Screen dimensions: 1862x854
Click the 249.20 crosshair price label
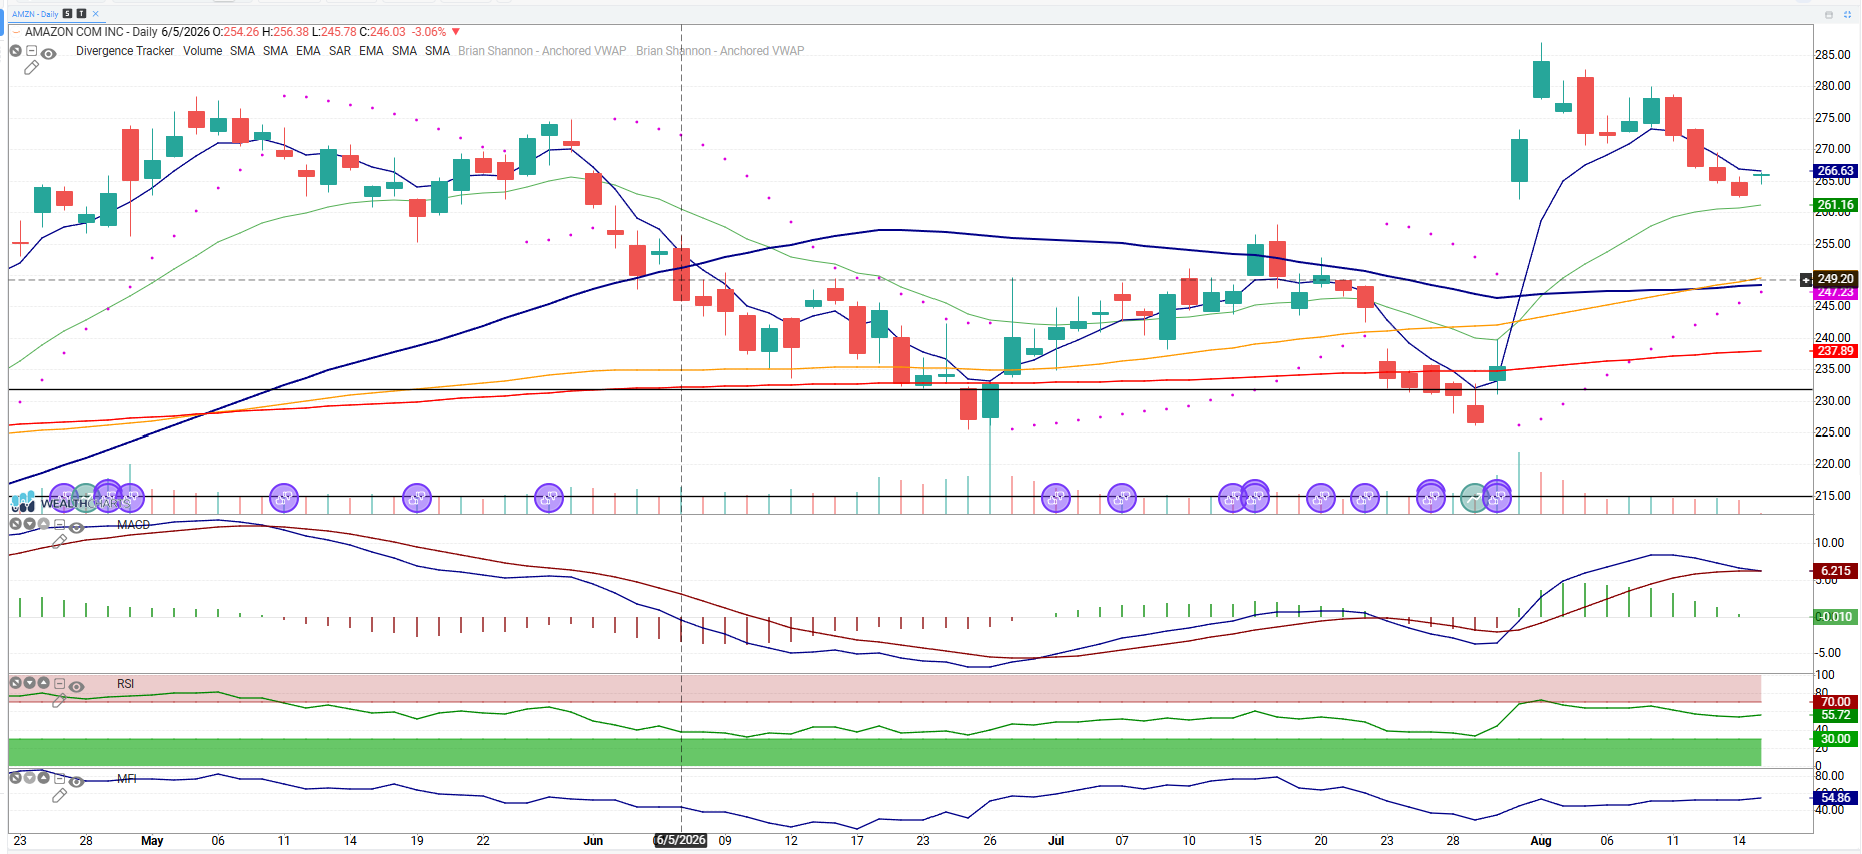click(x=1835, y=279)
